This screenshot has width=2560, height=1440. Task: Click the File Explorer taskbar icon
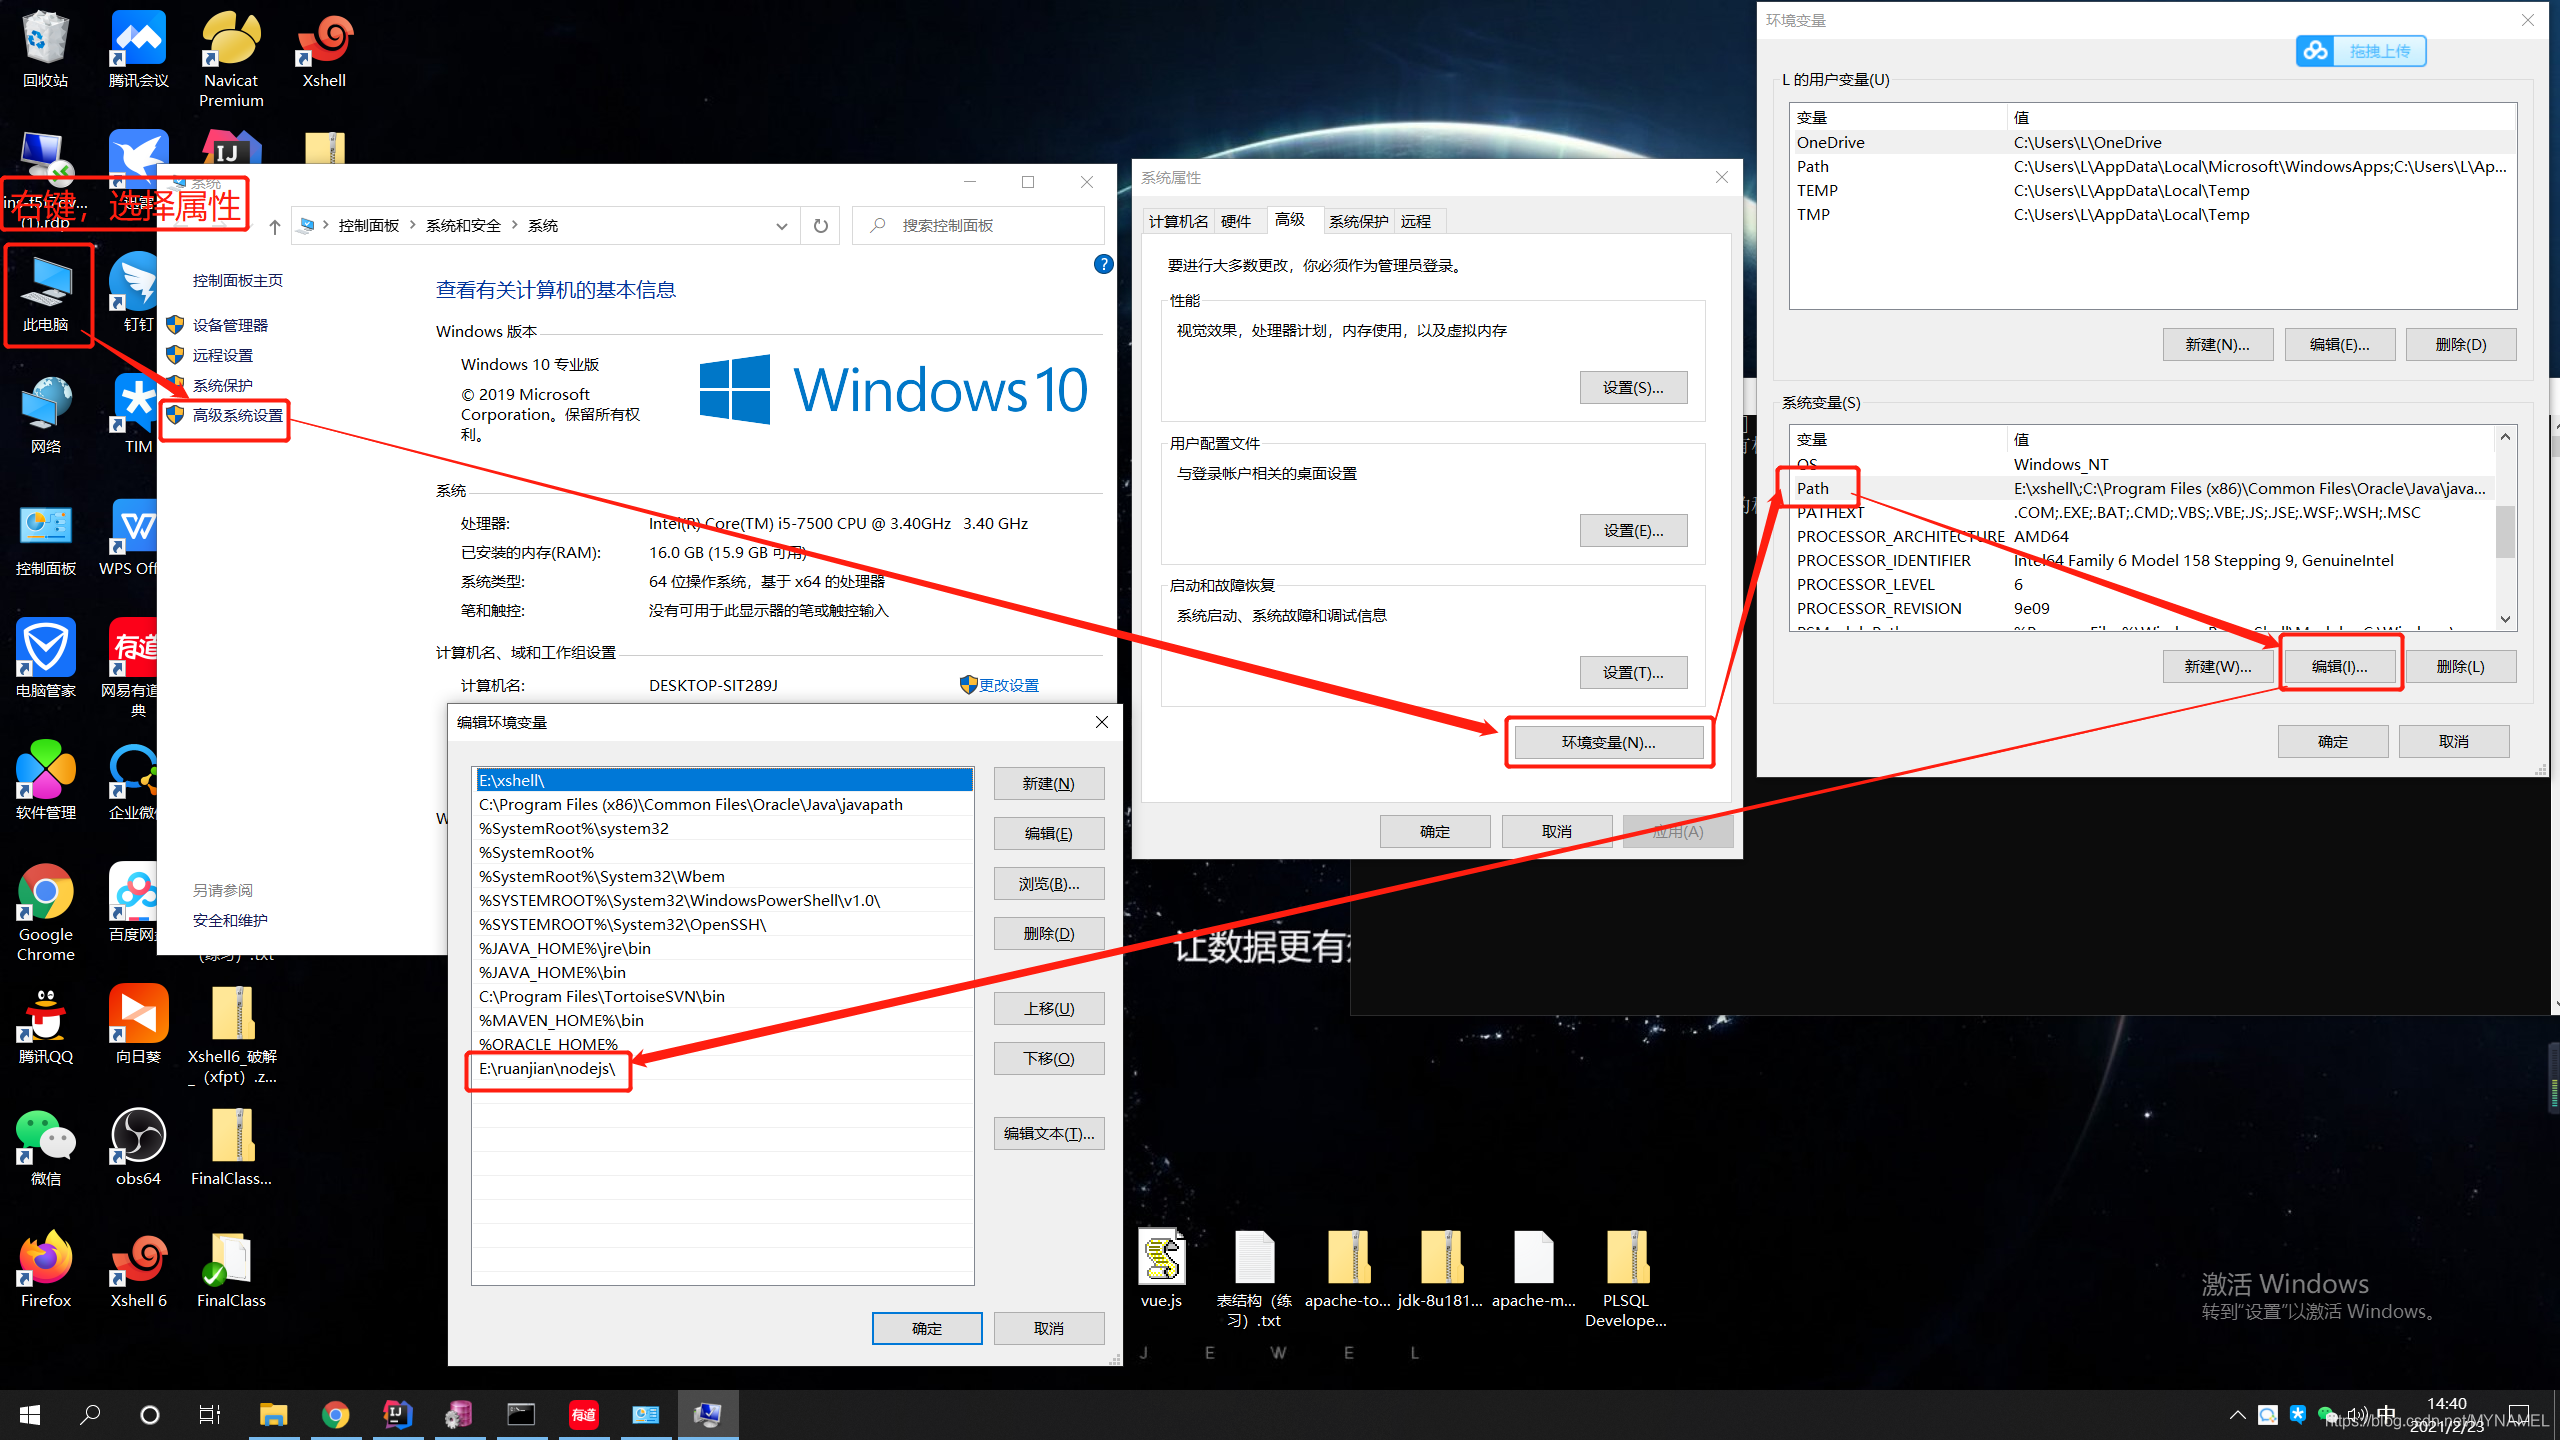(x=273, y=1414)
